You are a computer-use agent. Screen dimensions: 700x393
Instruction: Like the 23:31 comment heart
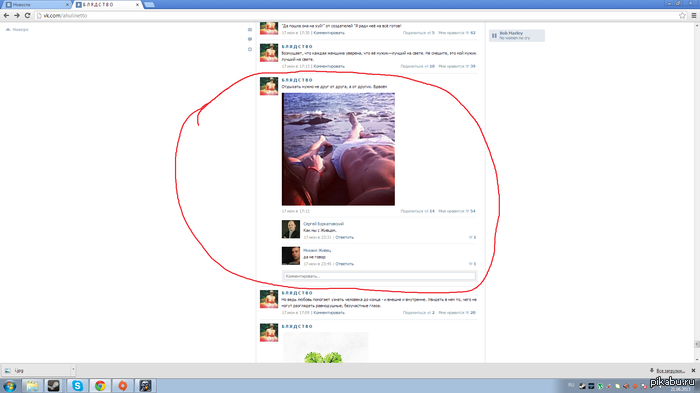point(472,237)
